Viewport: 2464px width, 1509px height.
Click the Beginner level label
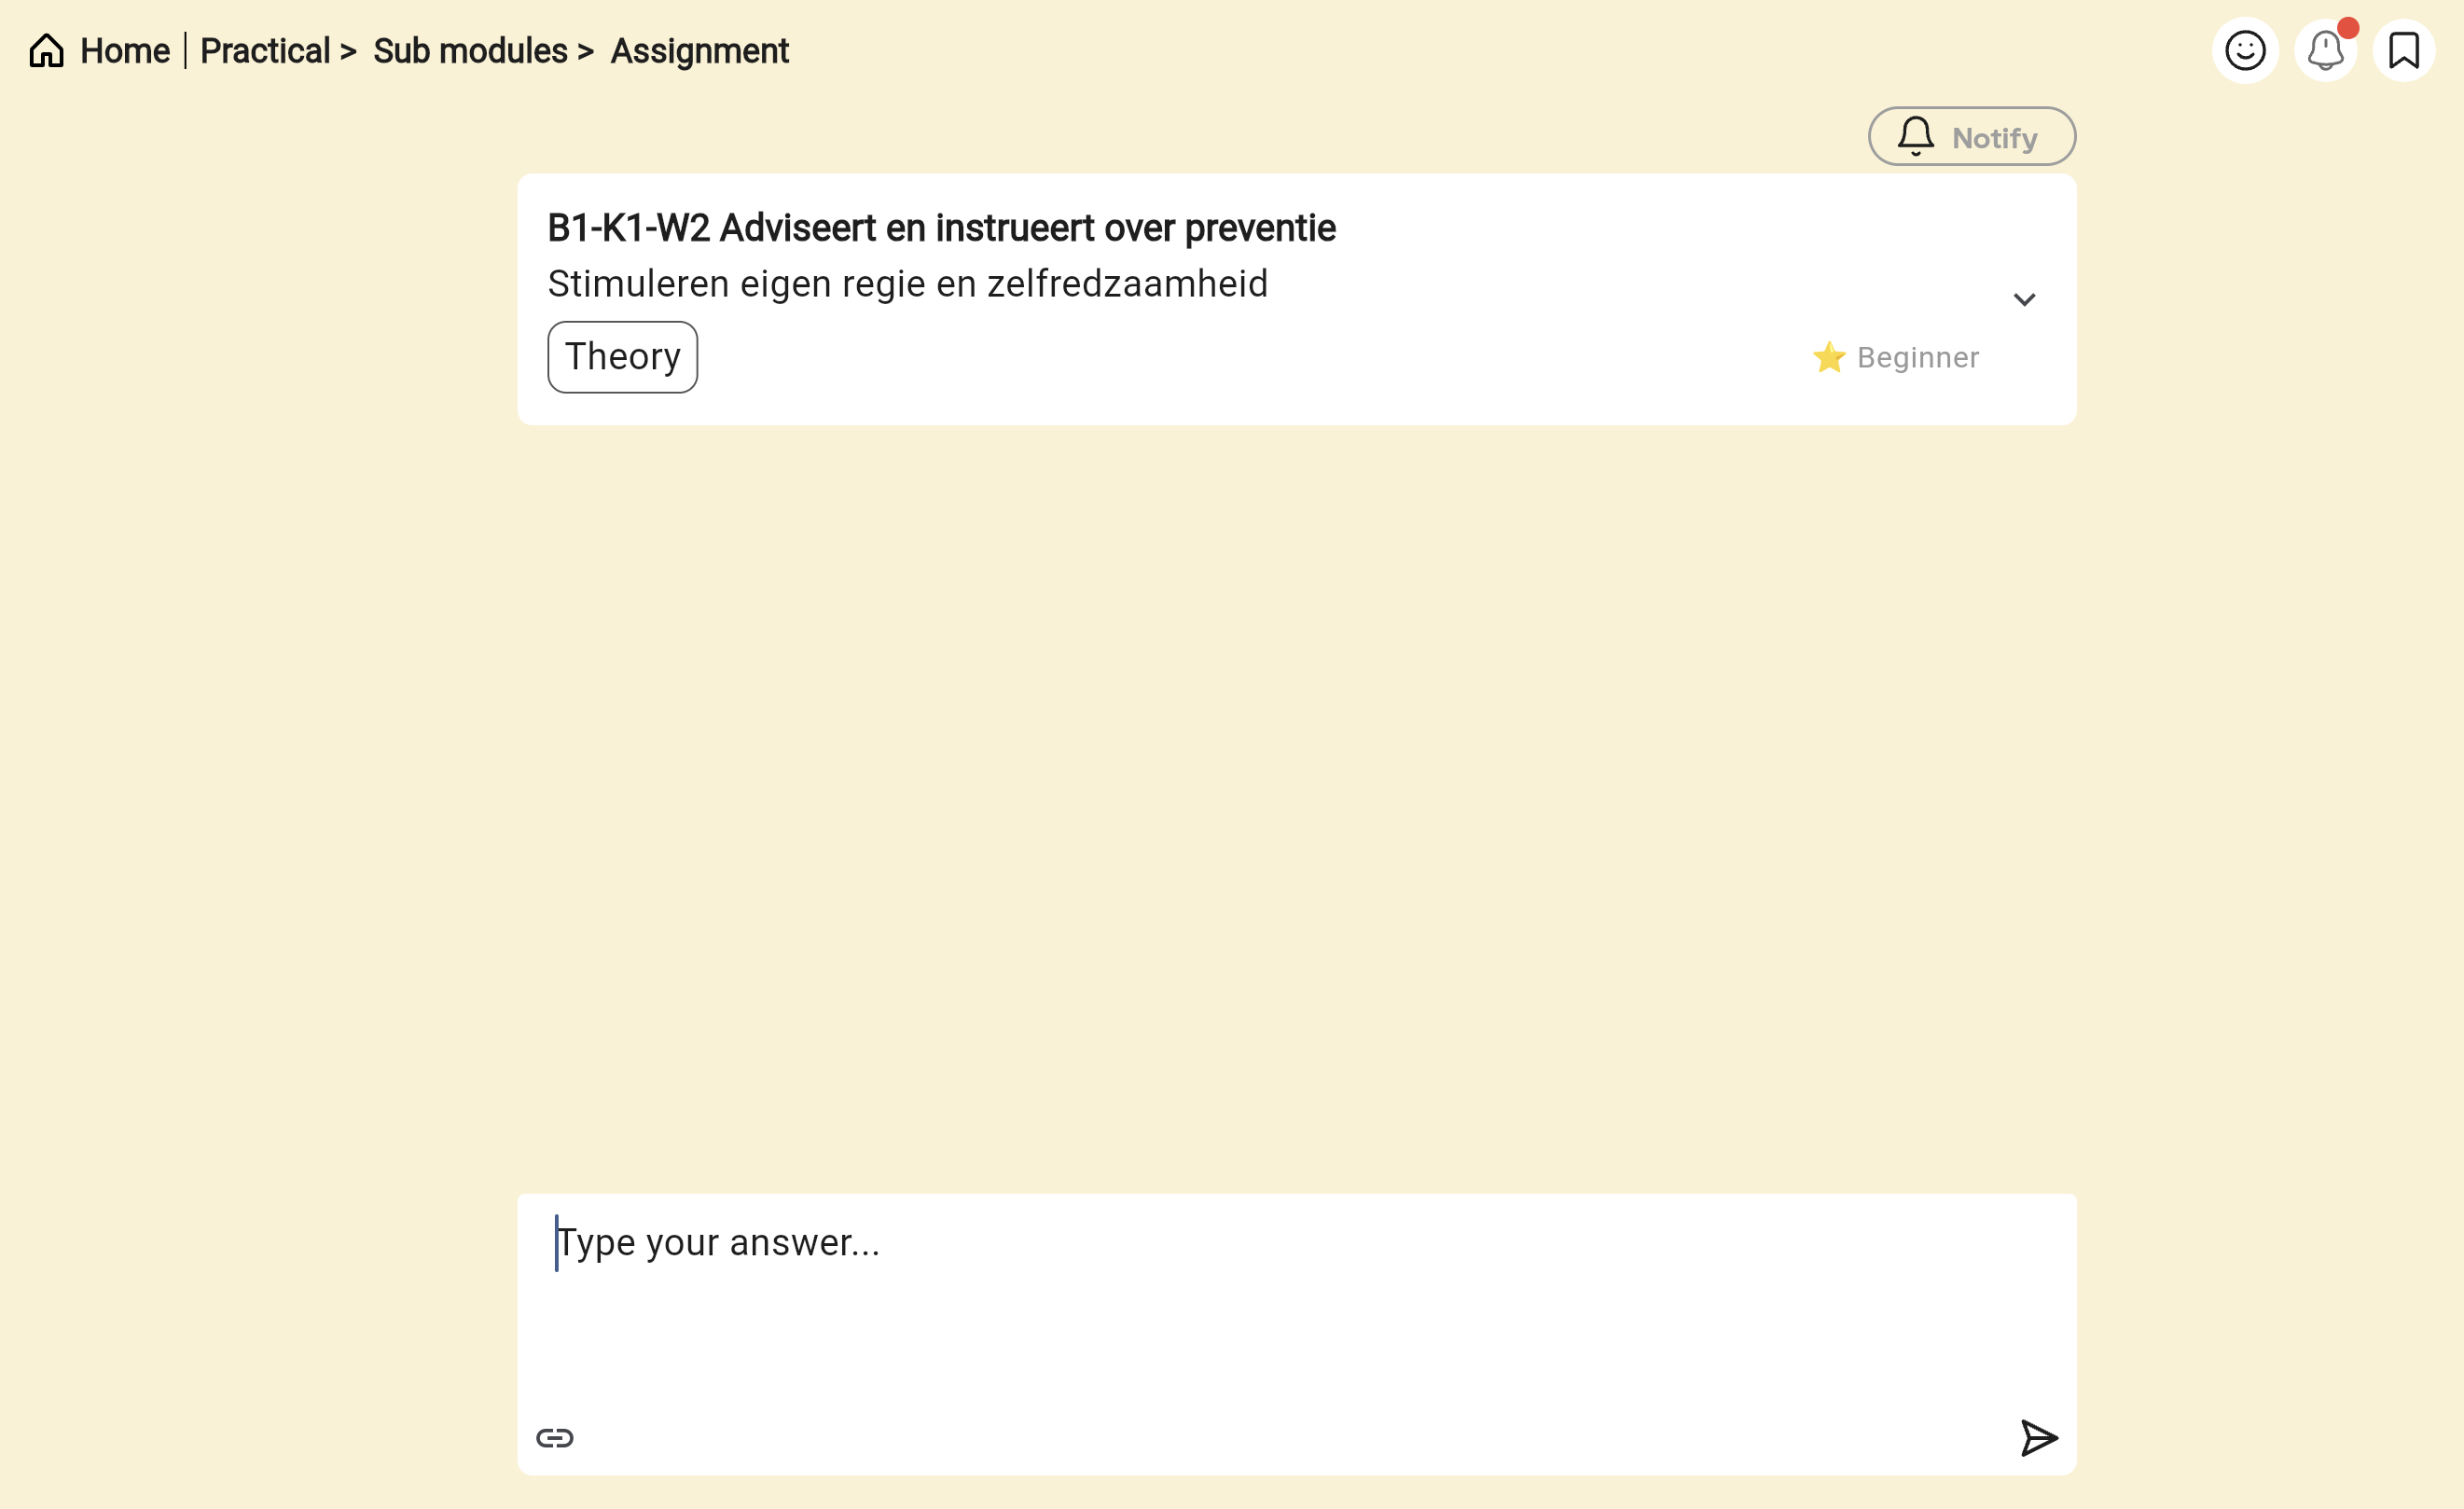[x=1917, y=357]
